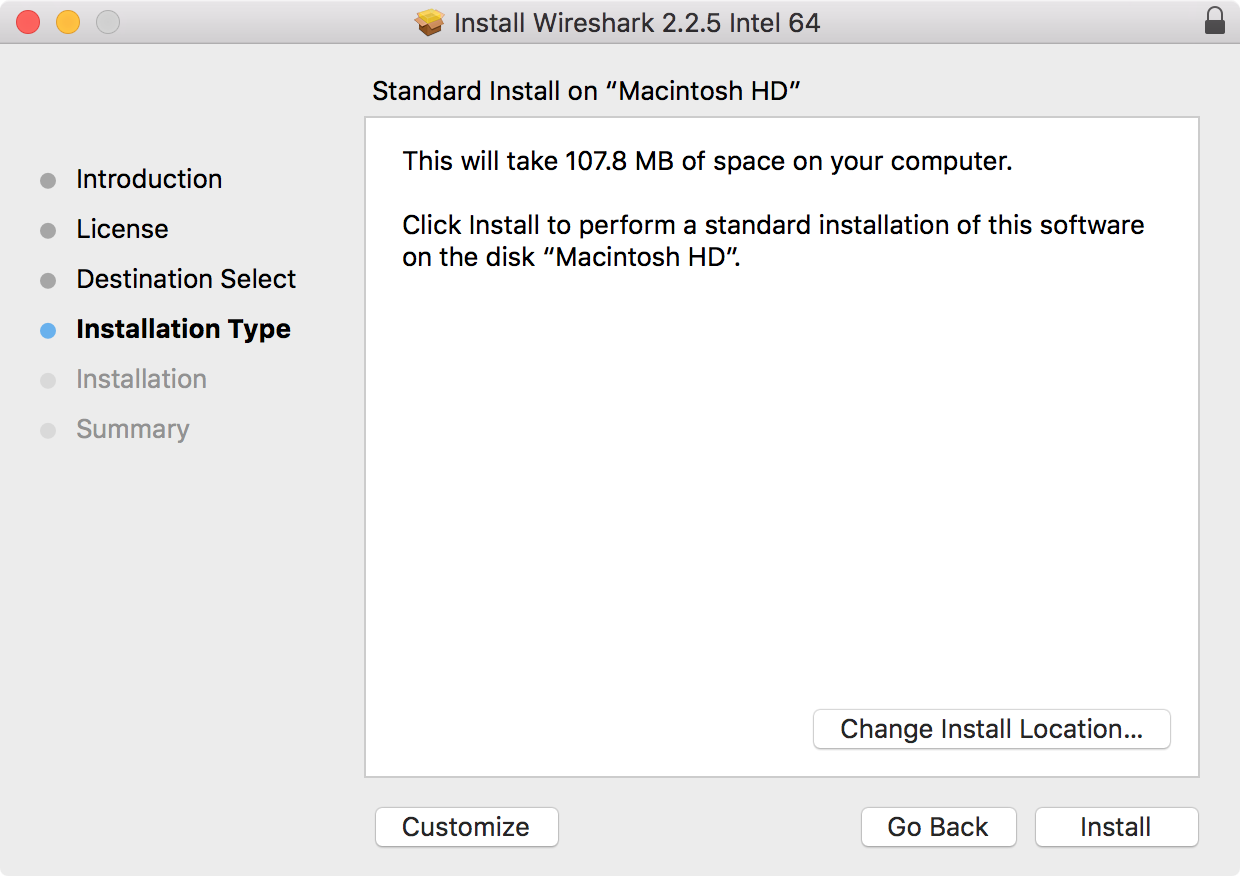Select the Introduction step in the sidebar

click(148, 179)
